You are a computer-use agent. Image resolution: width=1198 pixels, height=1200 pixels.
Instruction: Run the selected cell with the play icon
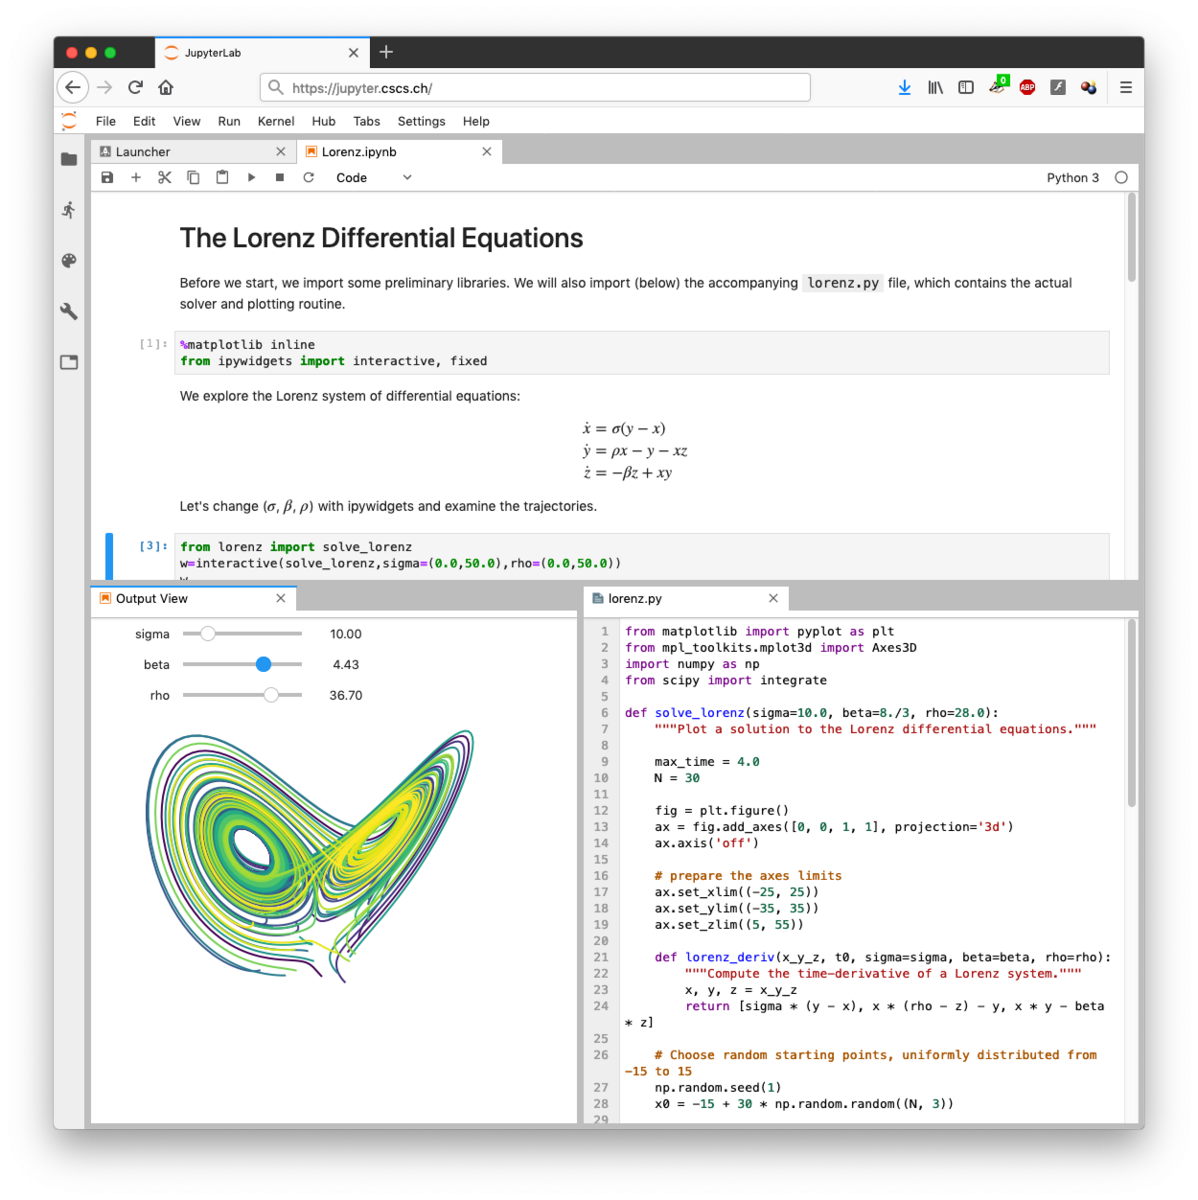coord(251,177)
